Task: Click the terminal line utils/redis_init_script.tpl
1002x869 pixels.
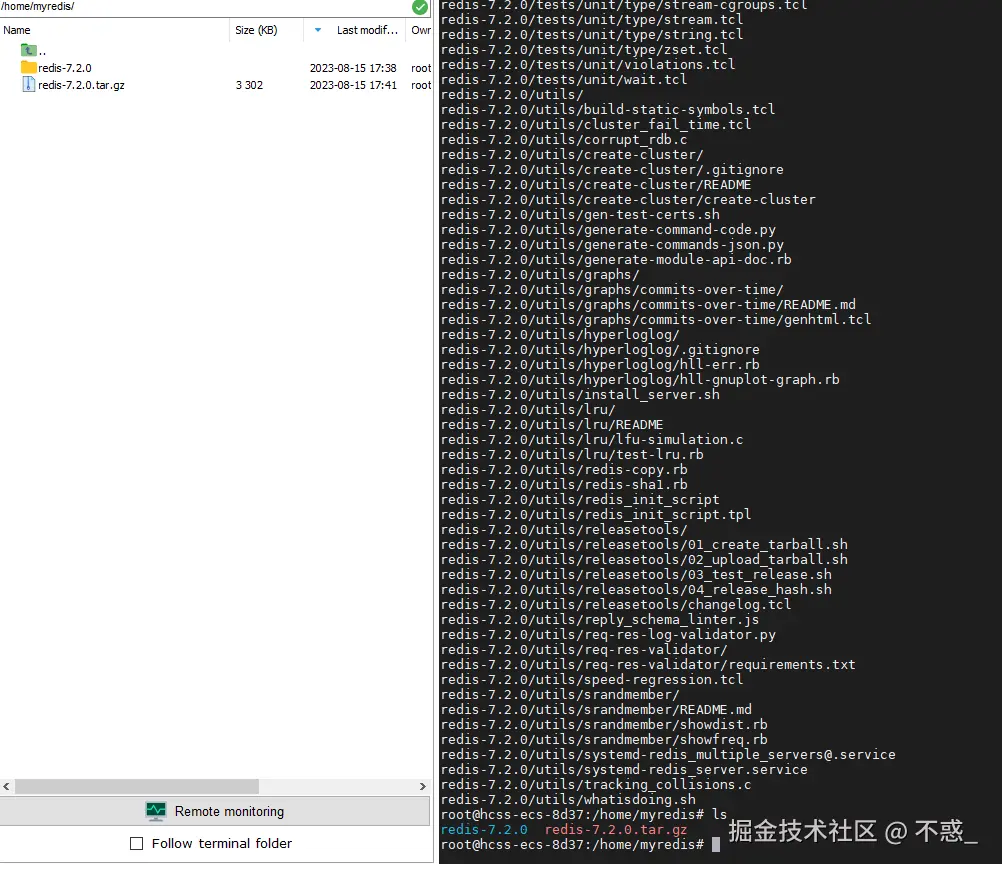Action: pos(596,515)
